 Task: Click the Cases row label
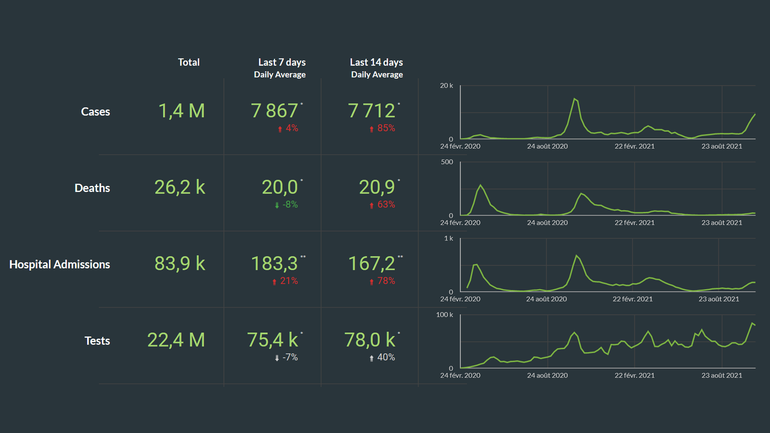tap(95, 112)
